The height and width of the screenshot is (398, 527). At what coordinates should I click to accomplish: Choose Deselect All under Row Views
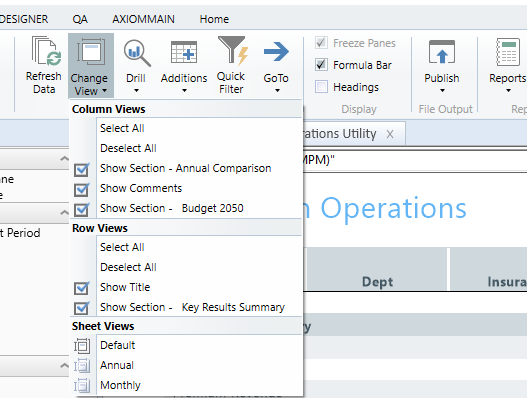coord(128,267)
